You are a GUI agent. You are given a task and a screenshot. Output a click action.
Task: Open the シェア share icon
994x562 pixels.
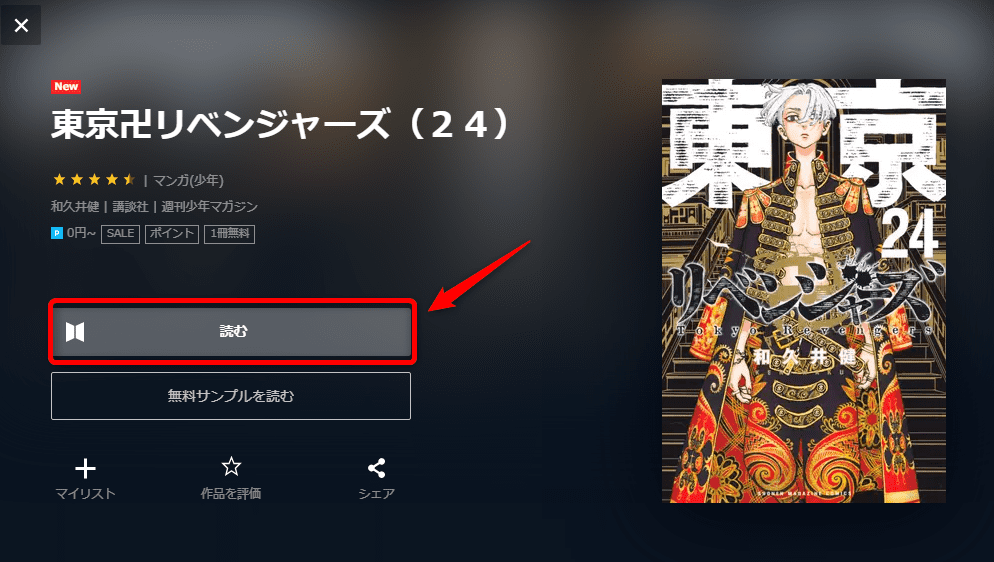[377, 468]
